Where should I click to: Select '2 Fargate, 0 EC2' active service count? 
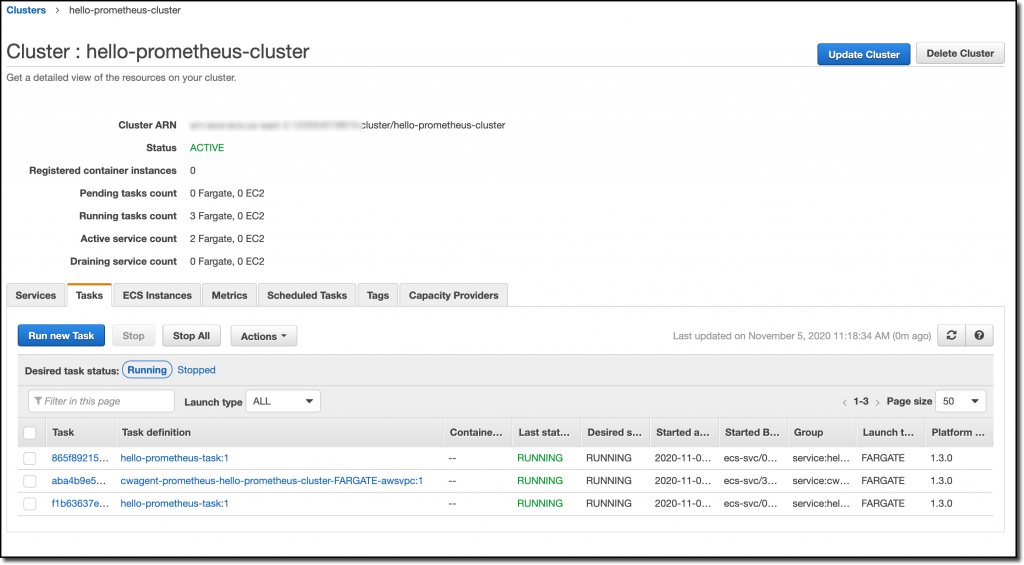pos(227,239)
